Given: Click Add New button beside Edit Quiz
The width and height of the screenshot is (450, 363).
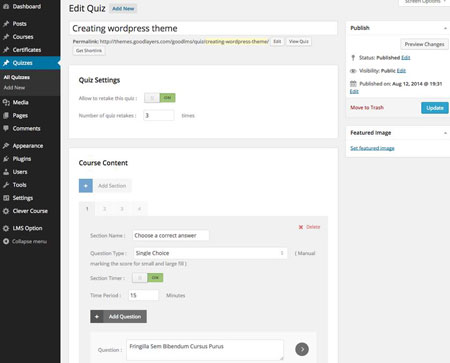Looking at the screenshot, I should (123, 9).
